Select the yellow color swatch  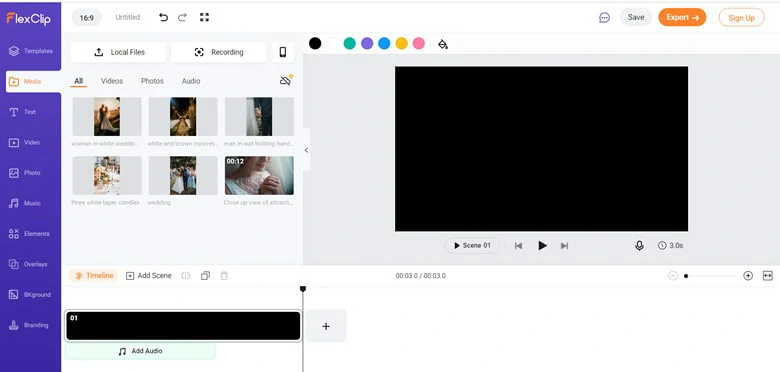[401, 43]
